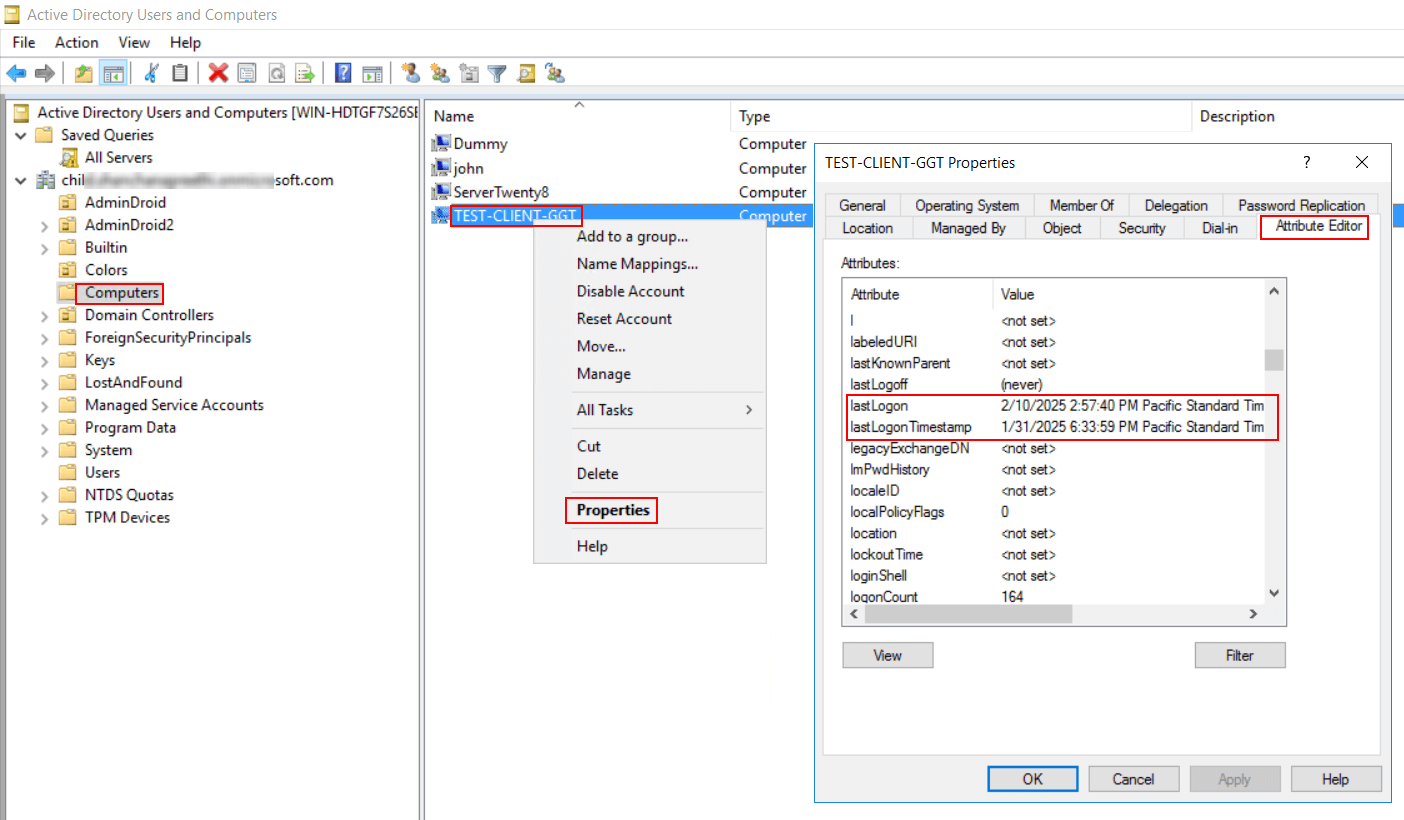Open the Action menu
Image resolution: width=1404 pixels, height=820 pixels.
coord(76,42)
